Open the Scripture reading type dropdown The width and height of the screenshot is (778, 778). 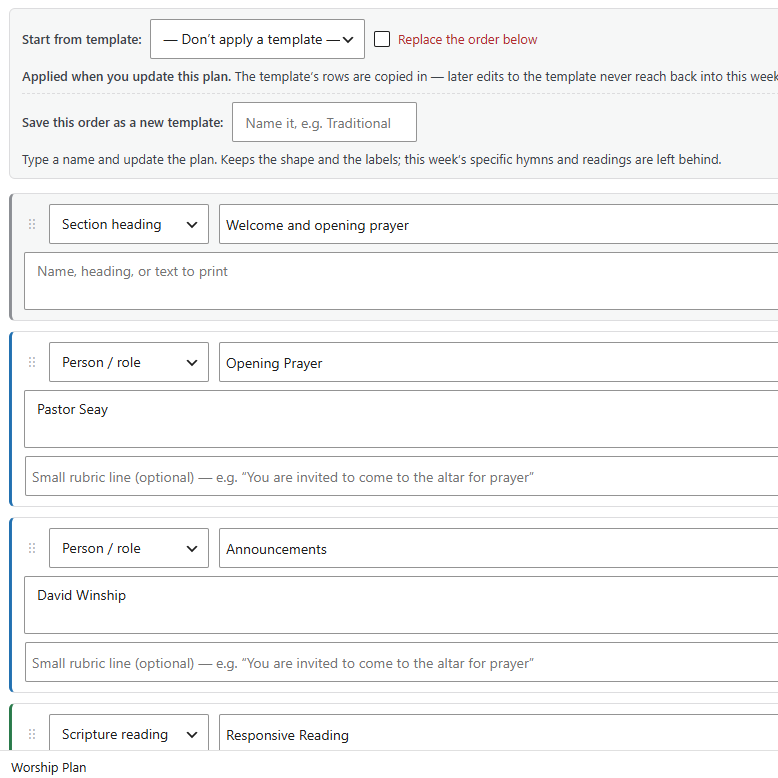129,733
